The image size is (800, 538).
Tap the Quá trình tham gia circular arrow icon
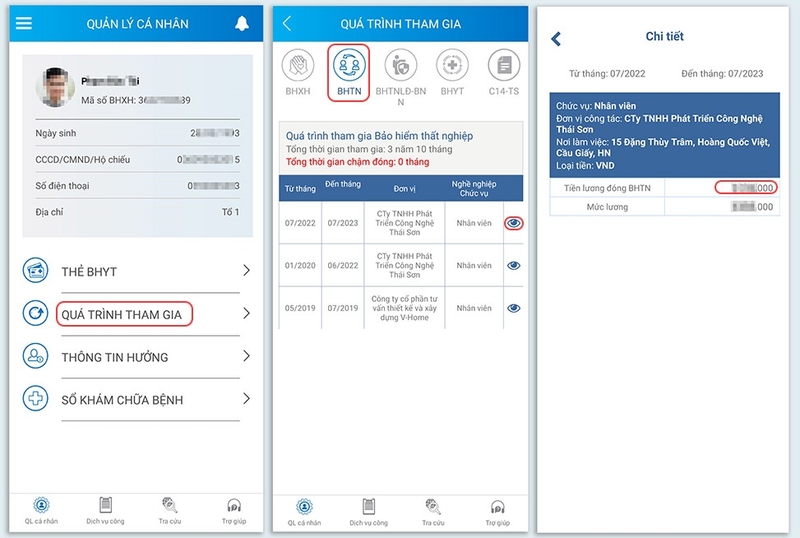point(35,313)
